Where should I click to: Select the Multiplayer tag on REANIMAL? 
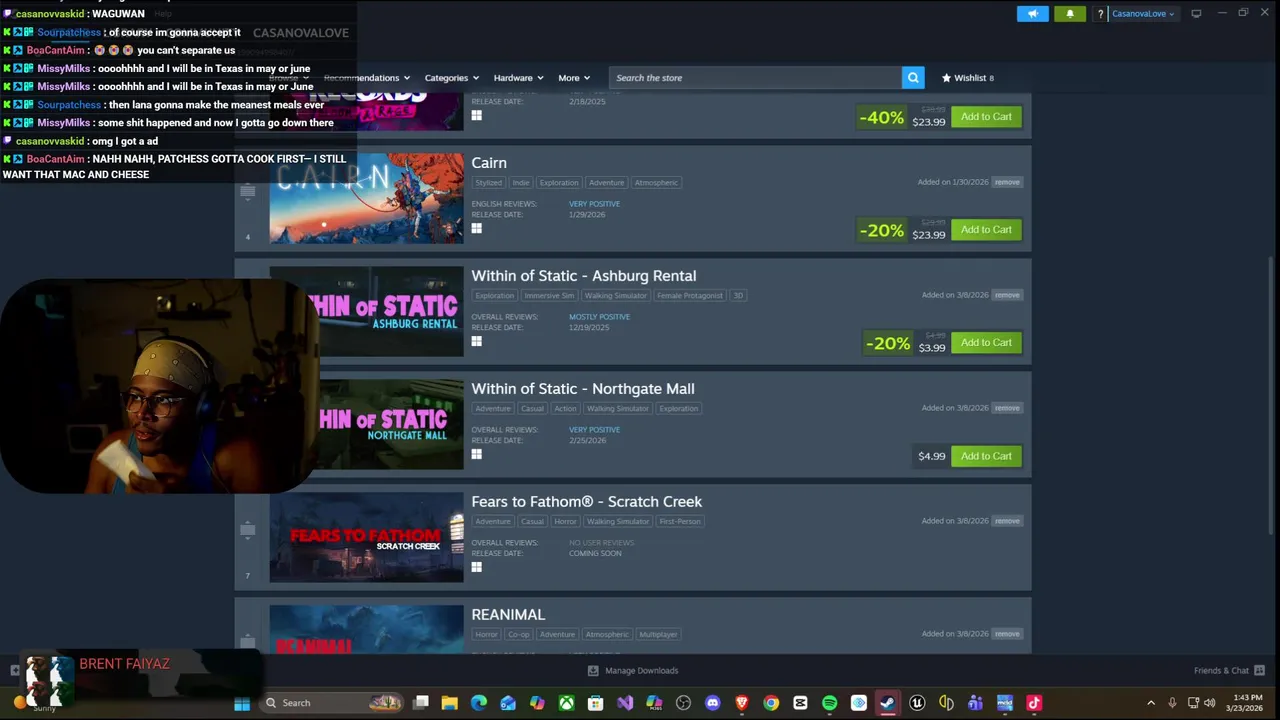[x=658, y=635]
